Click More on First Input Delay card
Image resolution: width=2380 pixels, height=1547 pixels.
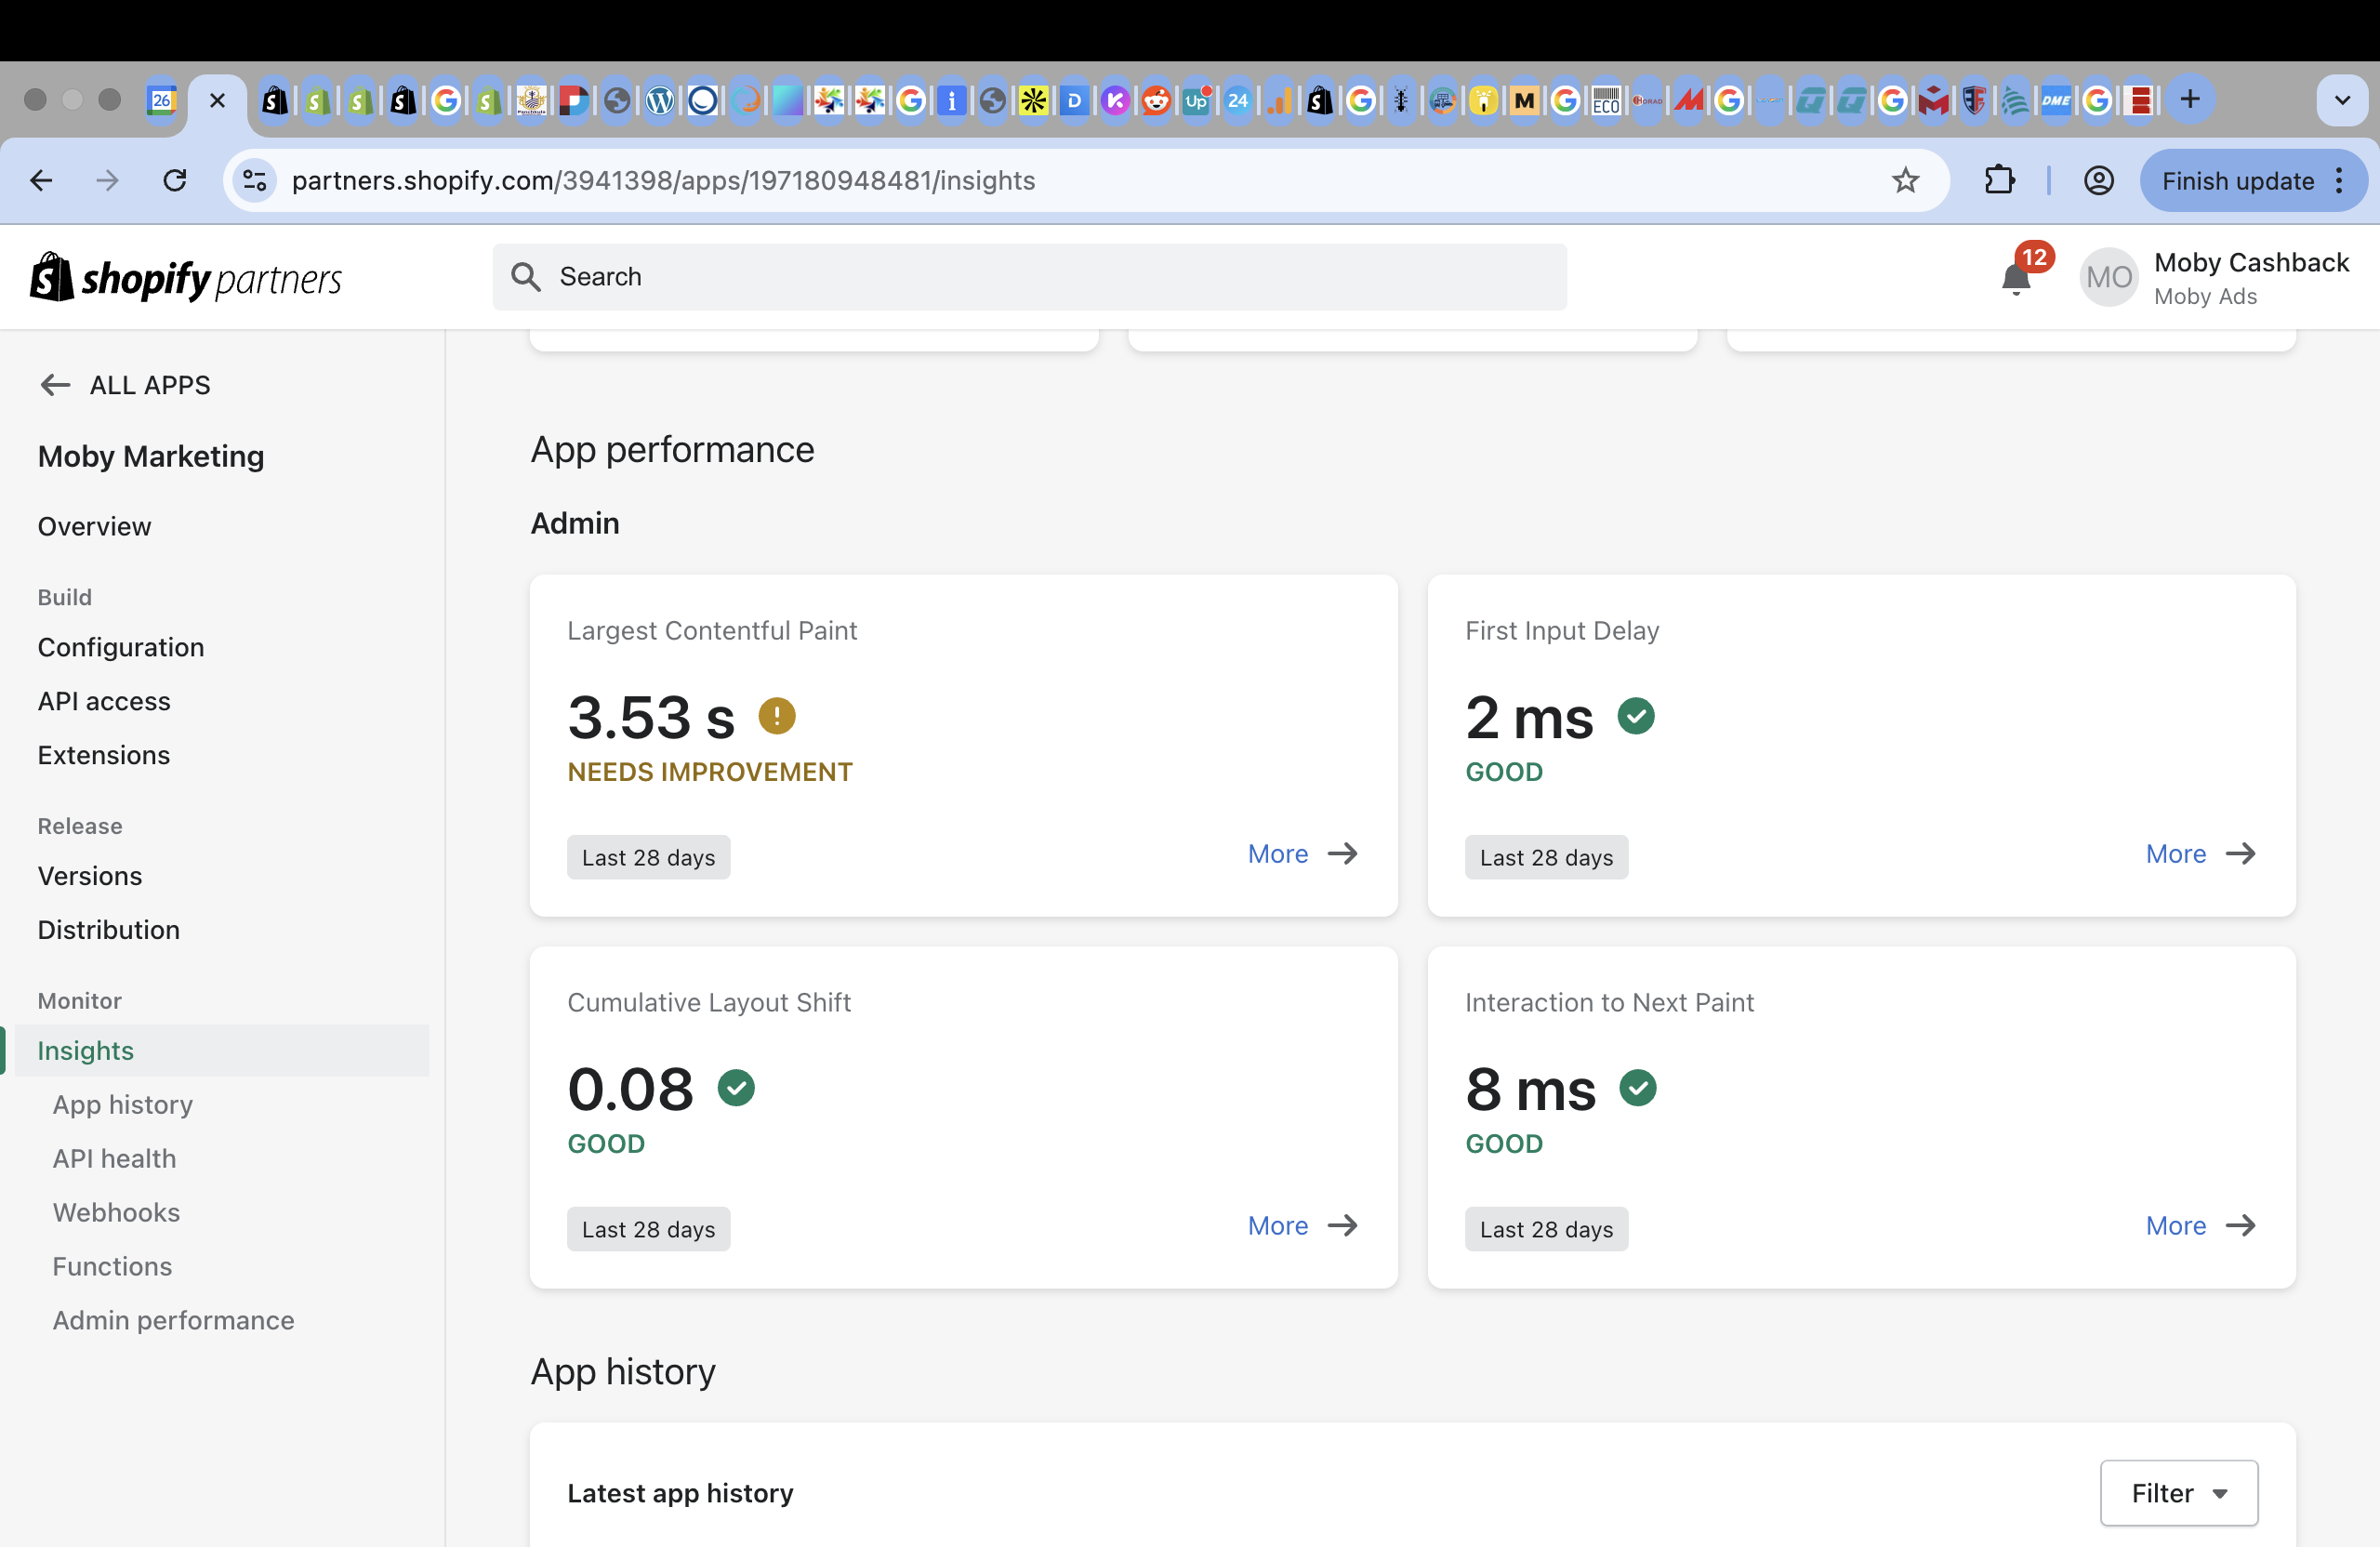pos(2200,854)
